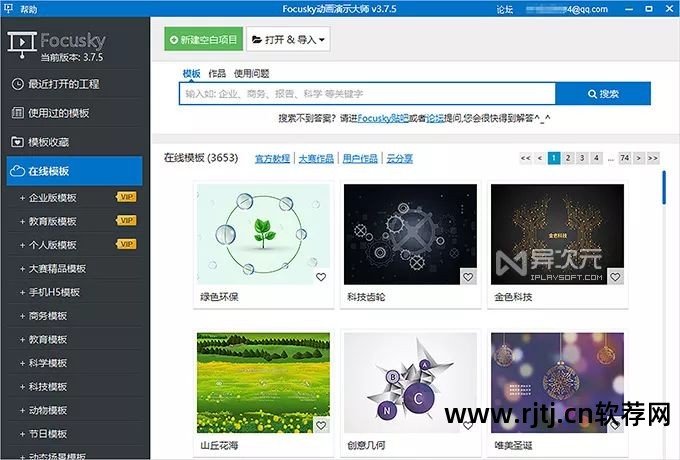The width and height of the screenshot is (680, 460).
Task: Open the 云分享 link
Action: tap(399, 159)
